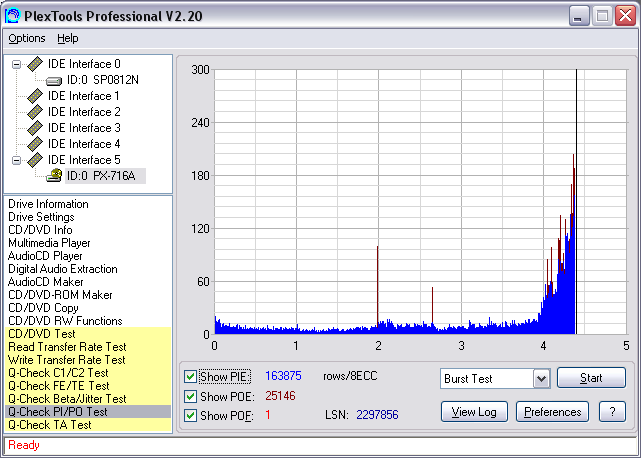Select the CD/DVD Test entry
The width and height of the screenshot is (641, 458).
(x=88, y=334)
